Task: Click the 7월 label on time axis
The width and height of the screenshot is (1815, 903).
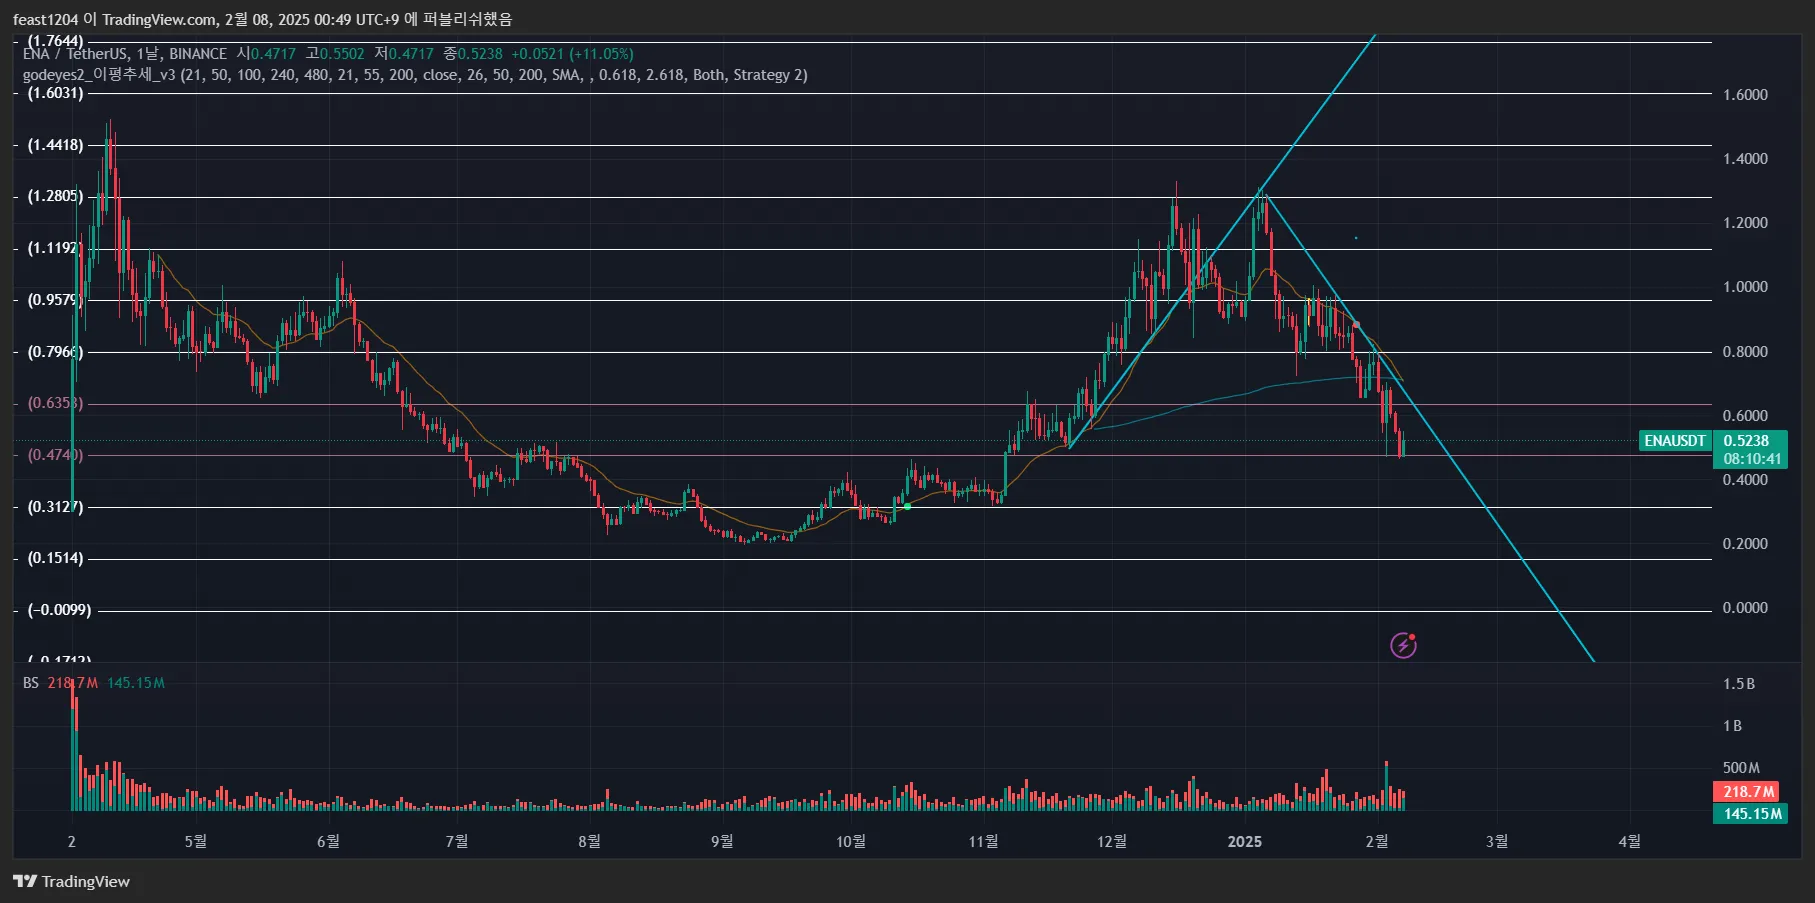Action: pyautogui.click(x=457, y=842)
